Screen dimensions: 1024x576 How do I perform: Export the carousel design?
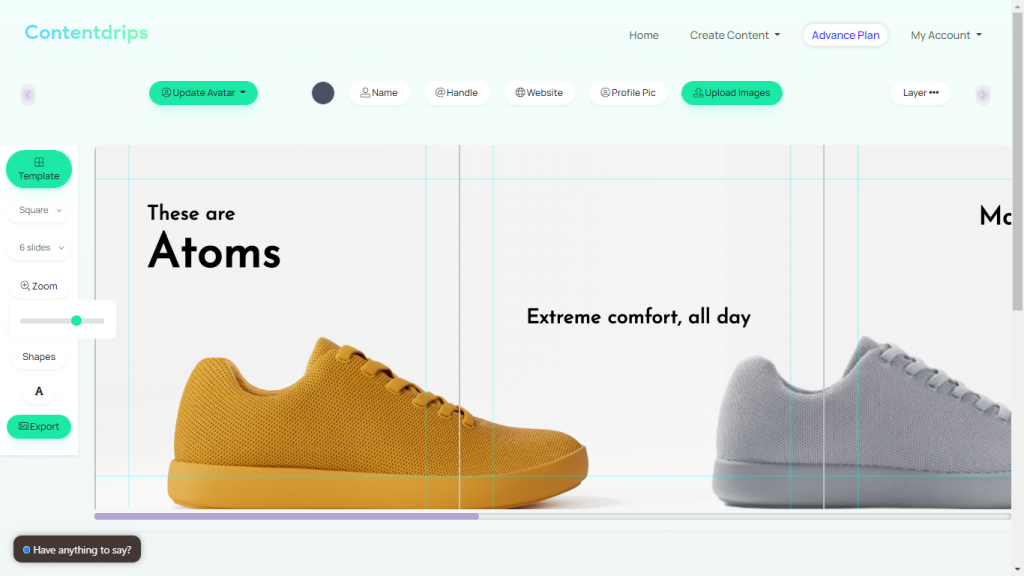(x=39, y=426)
